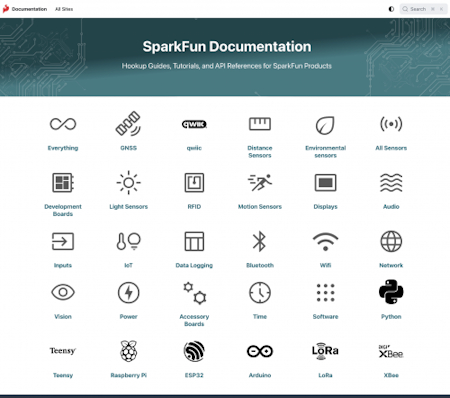Open the Time text link
The height and width of the screenshot is (398, 450).
pyautogui.click(x=260, y=317)
